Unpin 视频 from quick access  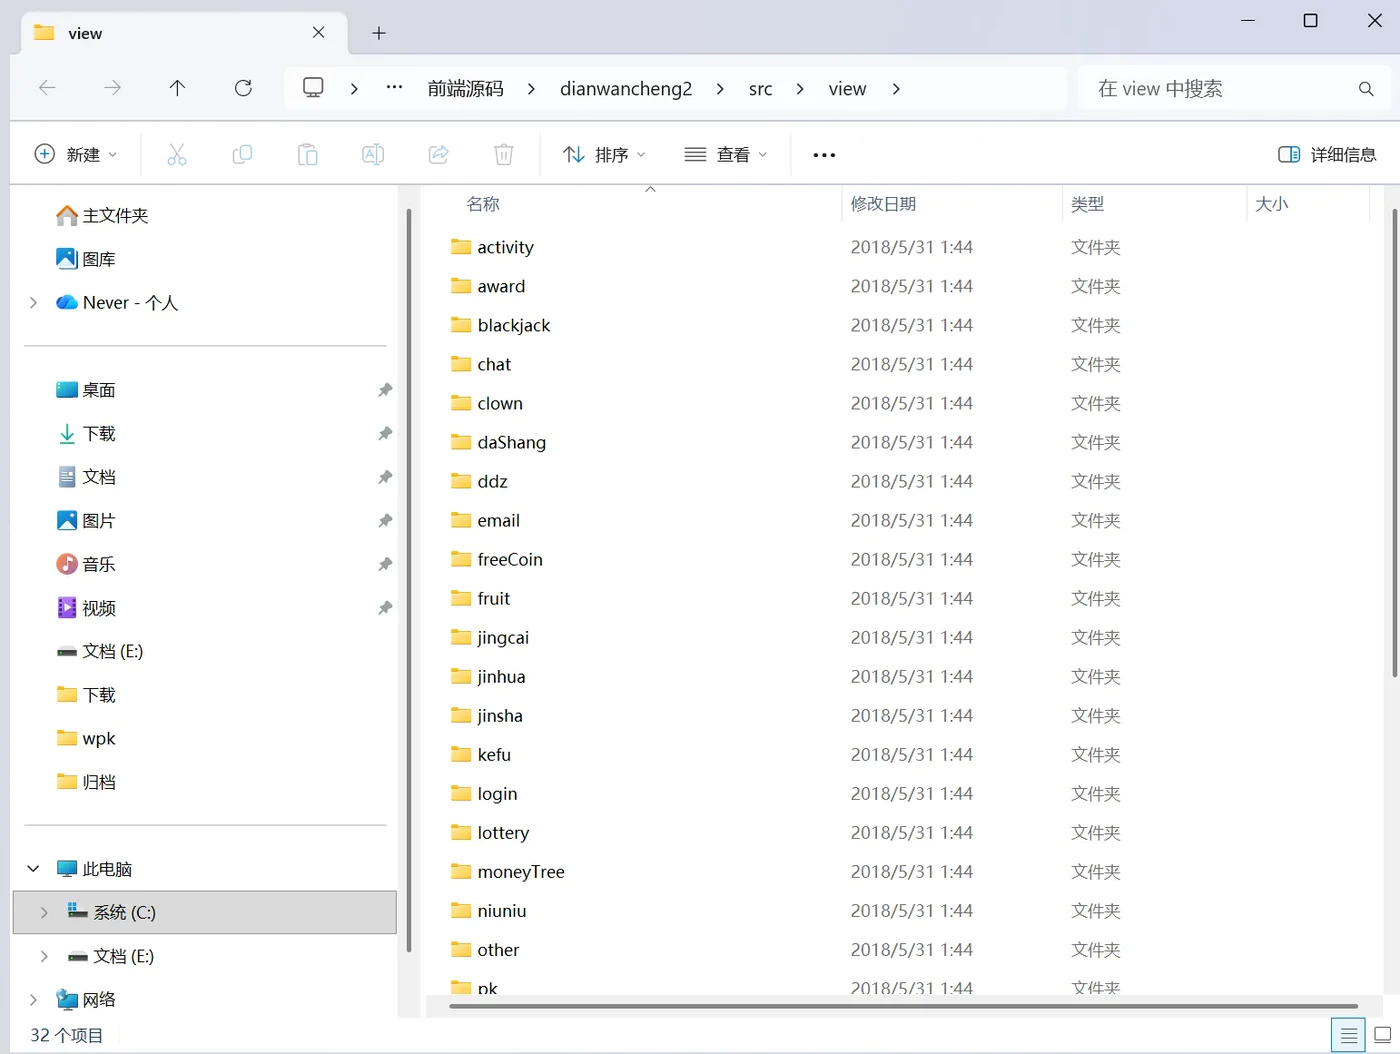coord(385,608)
